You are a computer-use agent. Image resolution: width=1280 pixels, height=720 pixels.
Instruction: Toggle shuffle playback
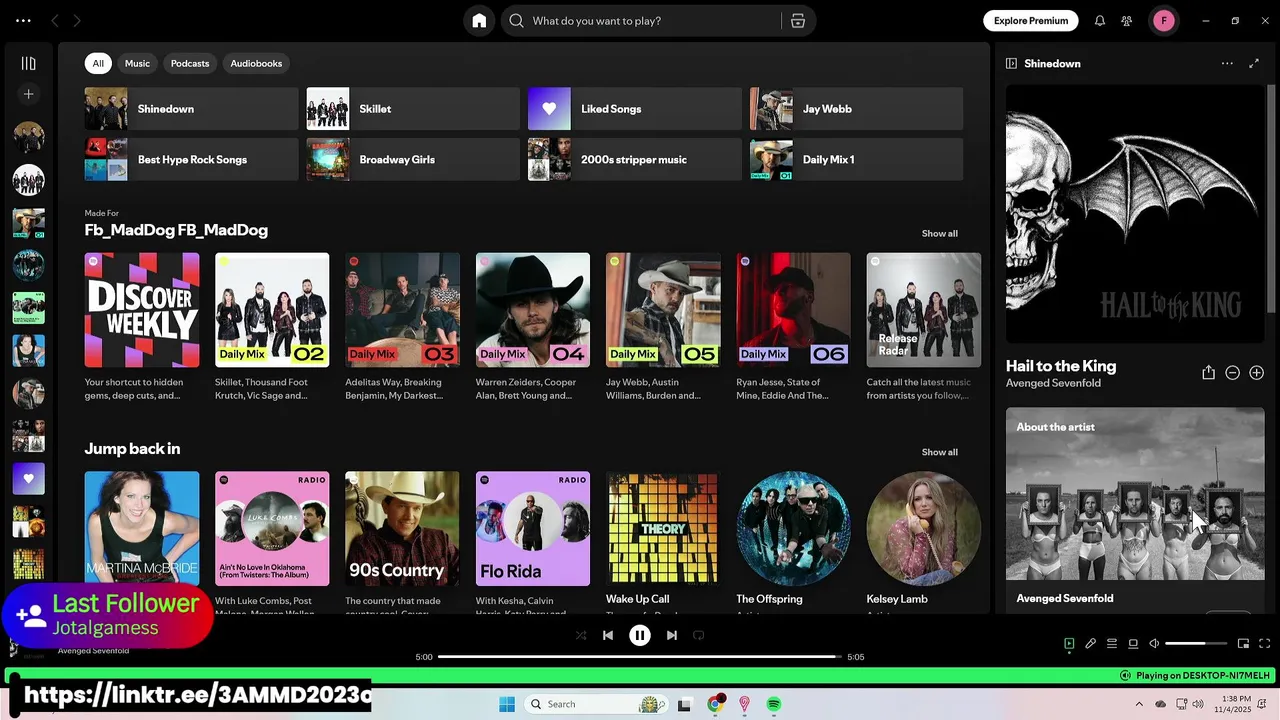click(x=581, y=635)
